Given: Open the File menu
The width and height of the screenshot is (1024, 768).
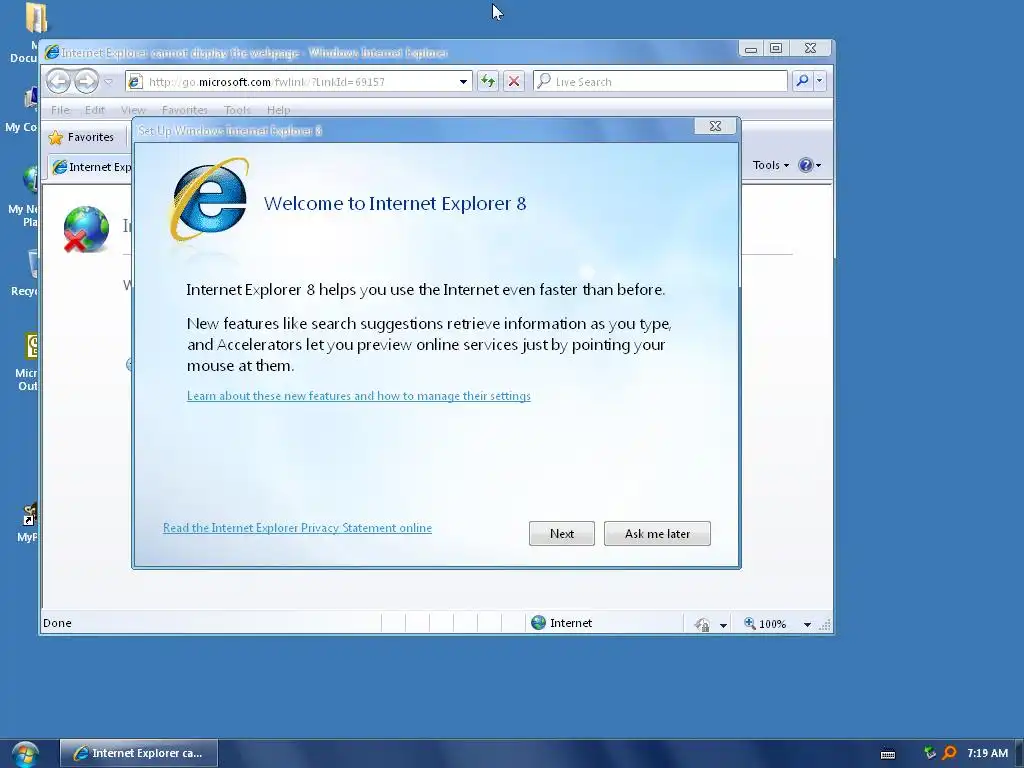Looking at the screenshot, I should click(60, 110).
